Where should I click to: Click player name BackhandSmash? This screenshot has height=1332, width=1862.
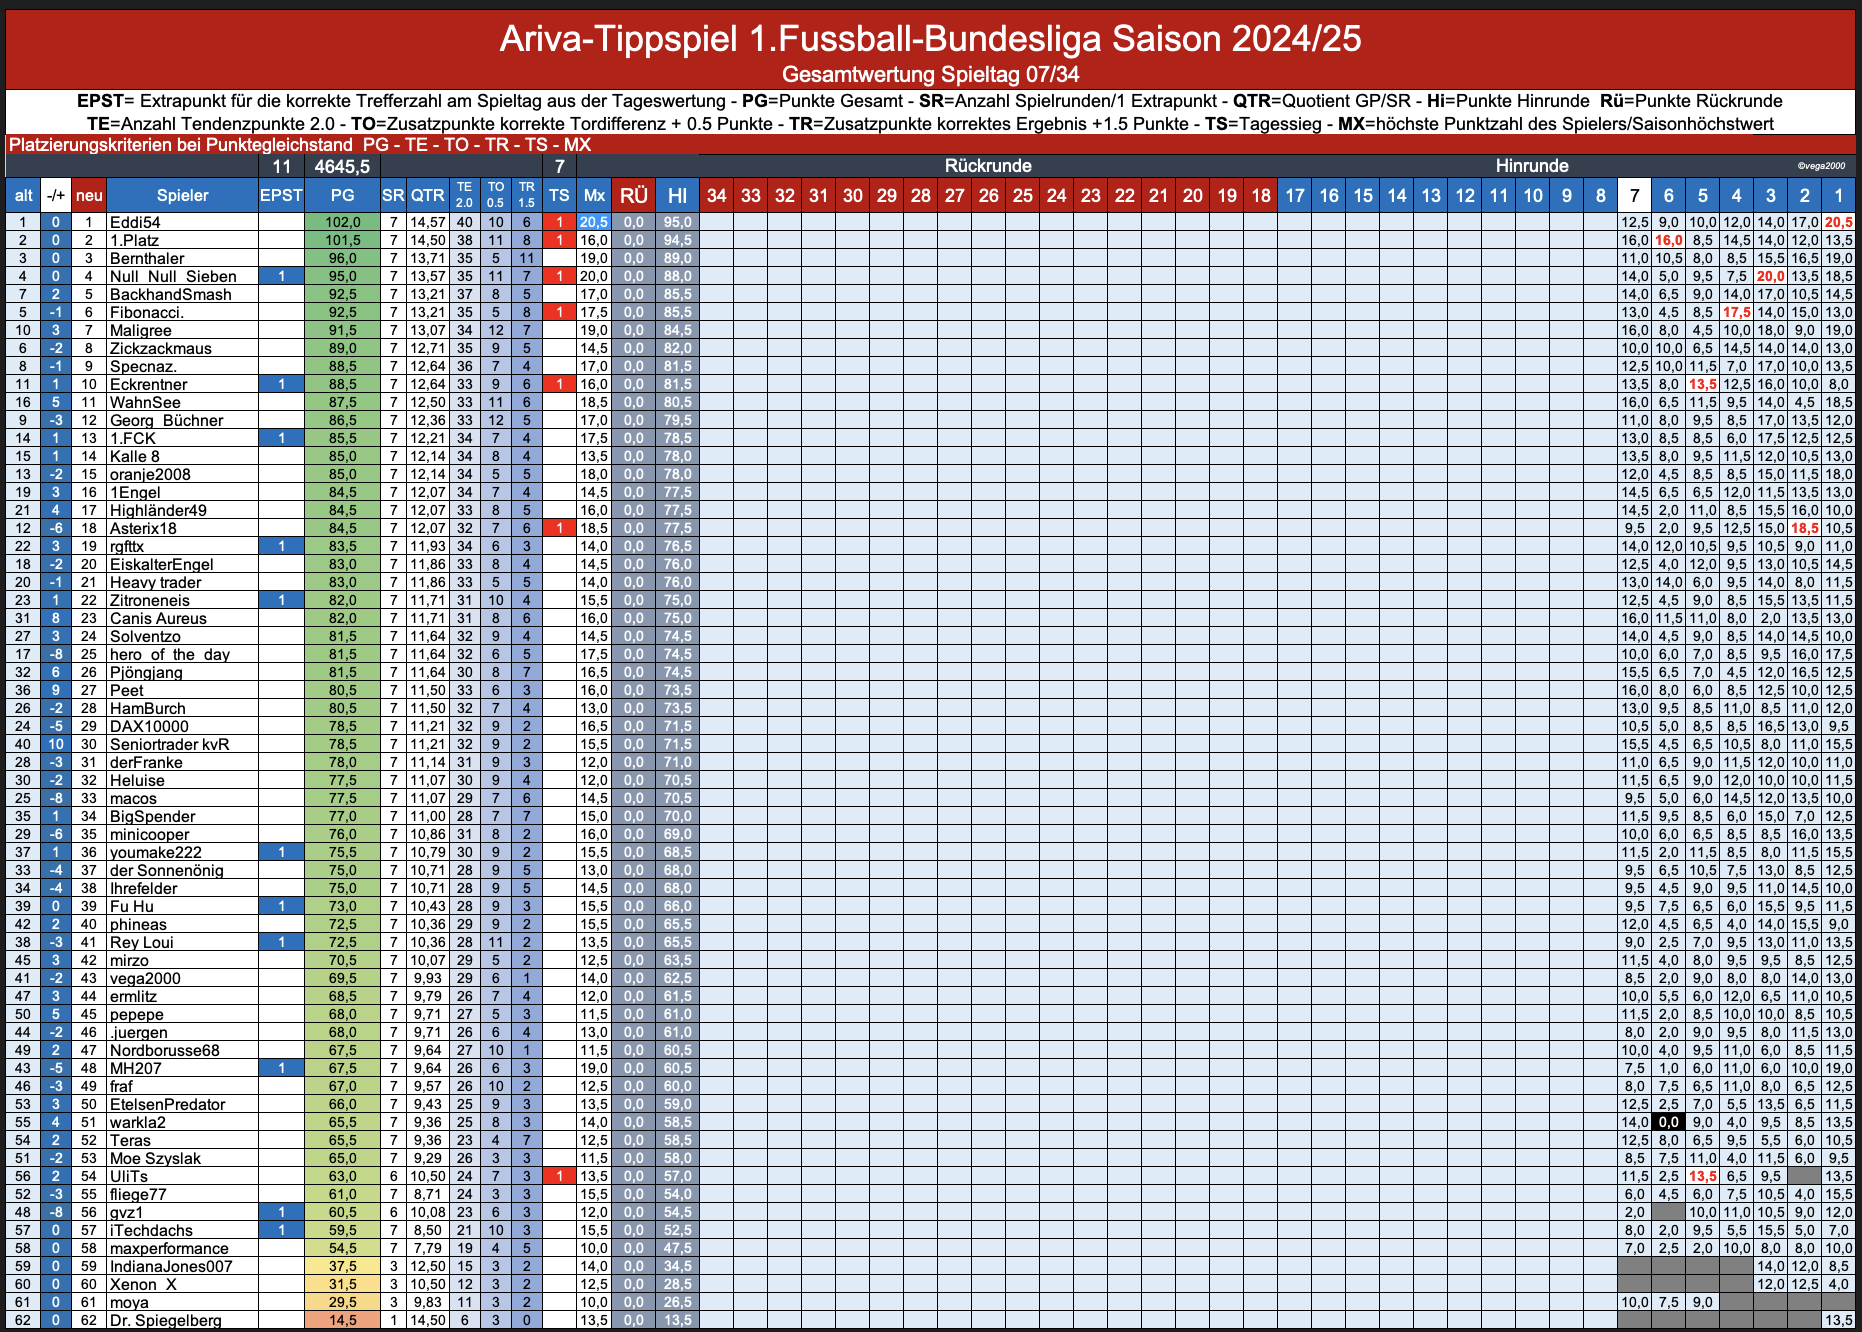click(170, 294)
